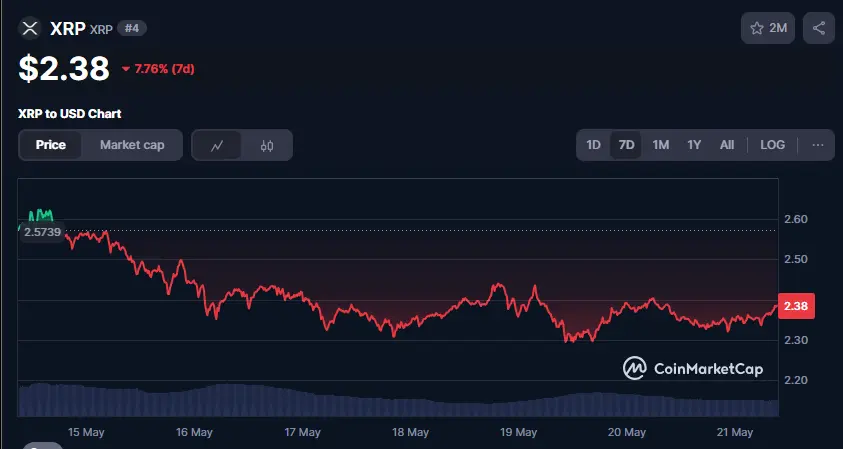843x449 pixels.
Task: Open the share button
Action: 819,28
